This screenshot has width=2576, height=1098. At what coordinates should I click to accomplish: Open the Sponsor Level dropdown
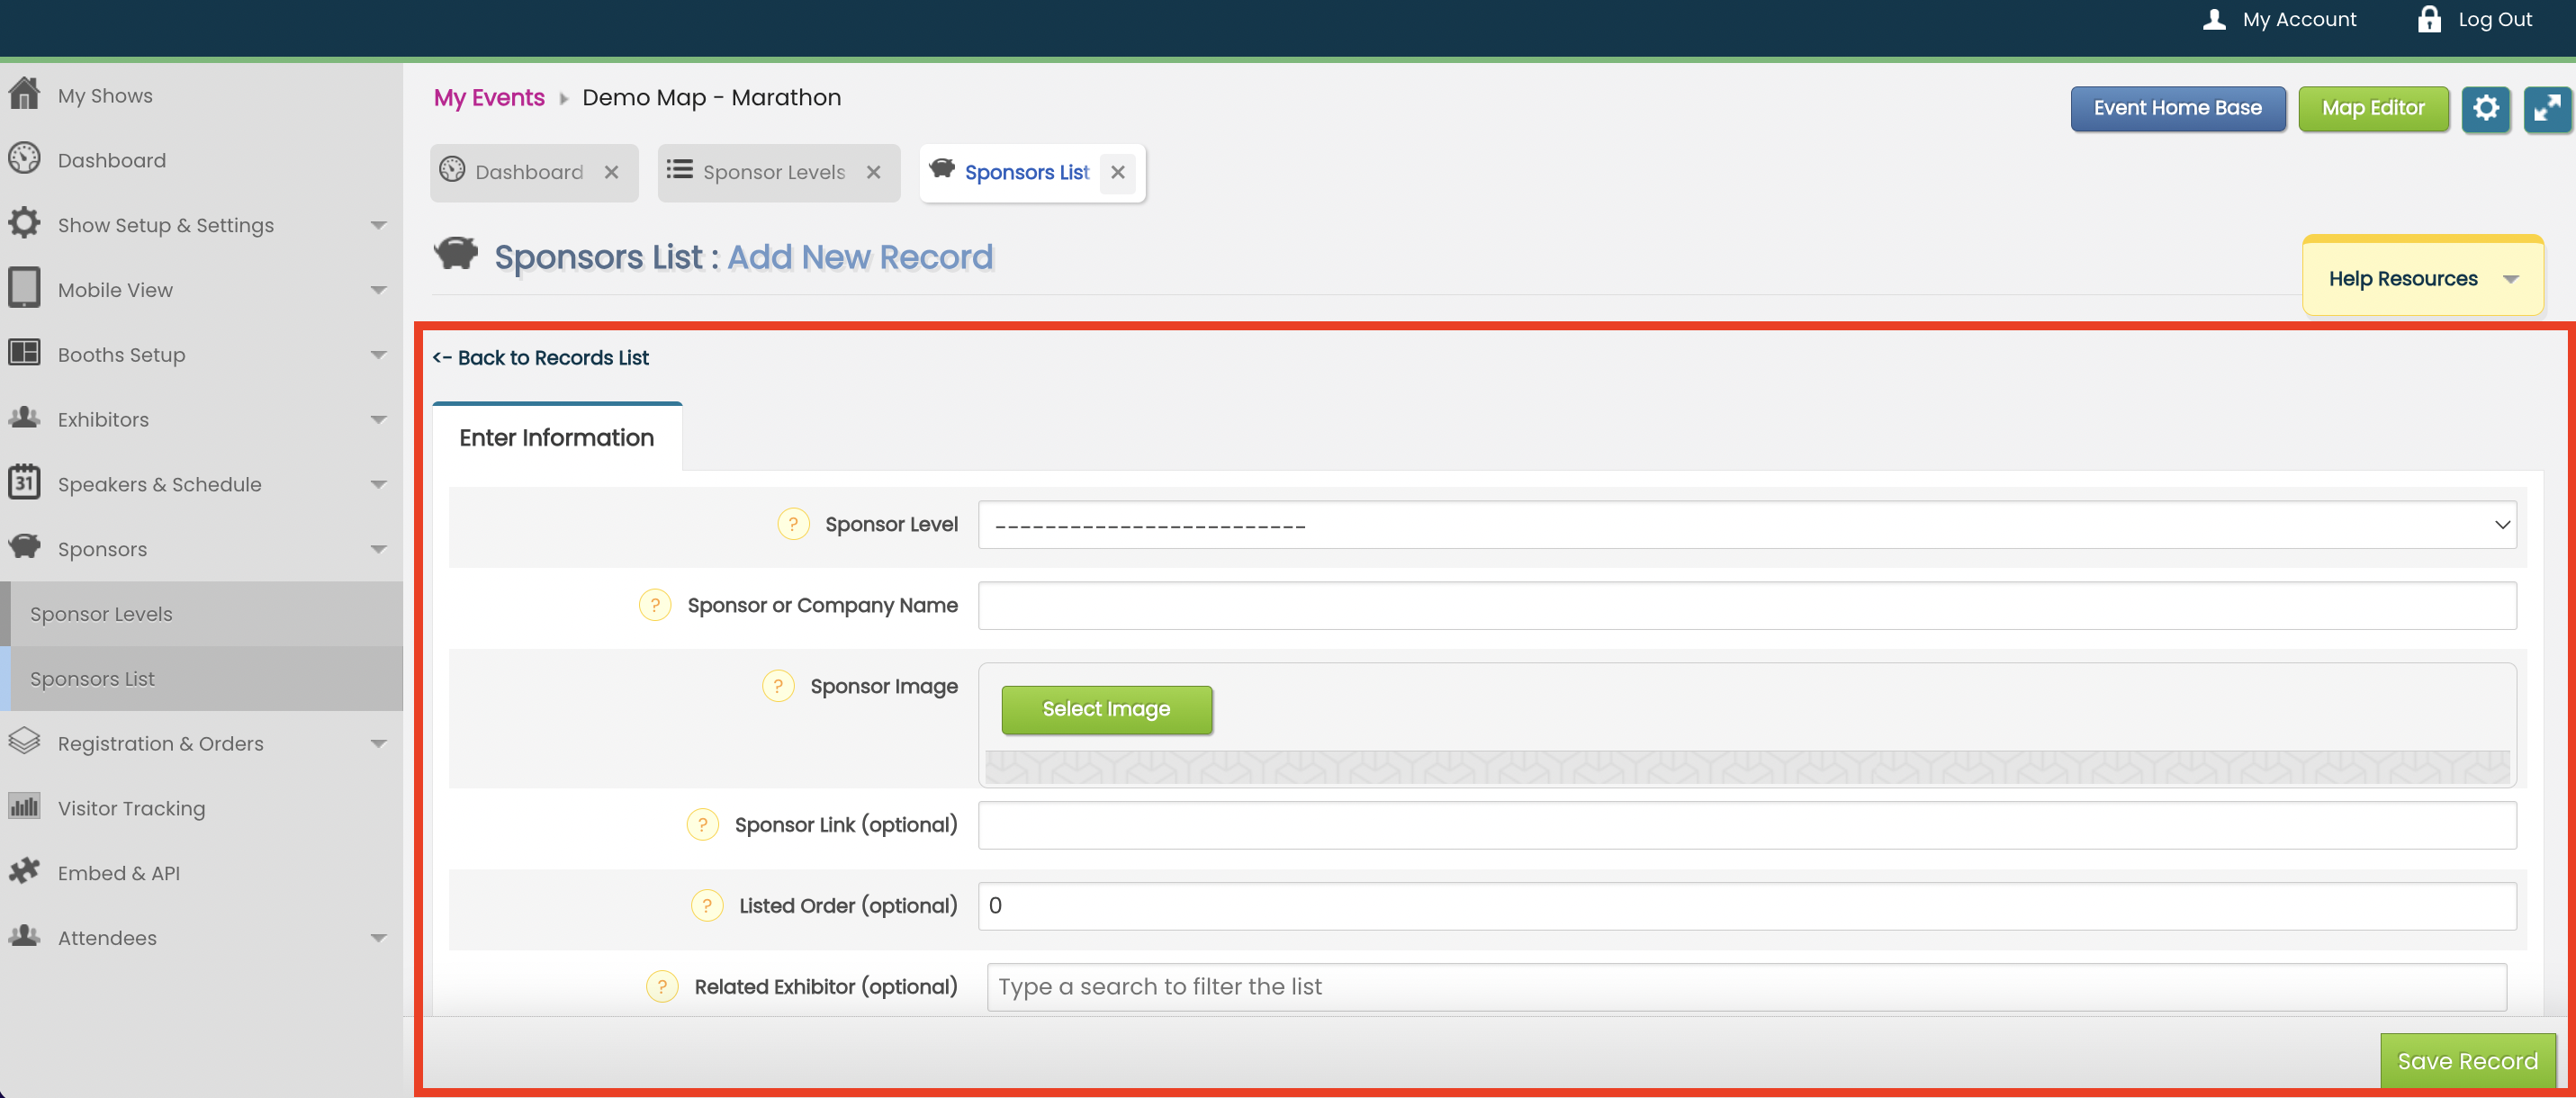[1747, 525]
